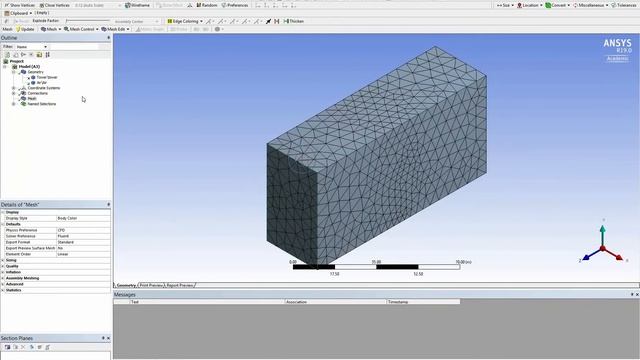Select the Model (A3) tree node
640x360 pixels.
click(x=29, y=67)
